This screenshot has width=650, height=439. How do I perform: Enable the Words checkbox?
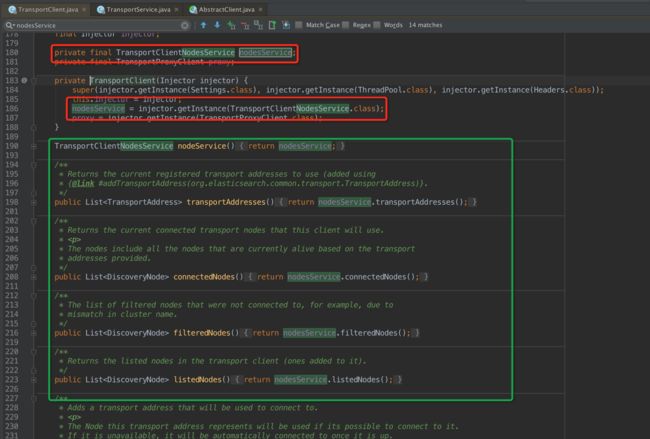(x=377, y=25)
